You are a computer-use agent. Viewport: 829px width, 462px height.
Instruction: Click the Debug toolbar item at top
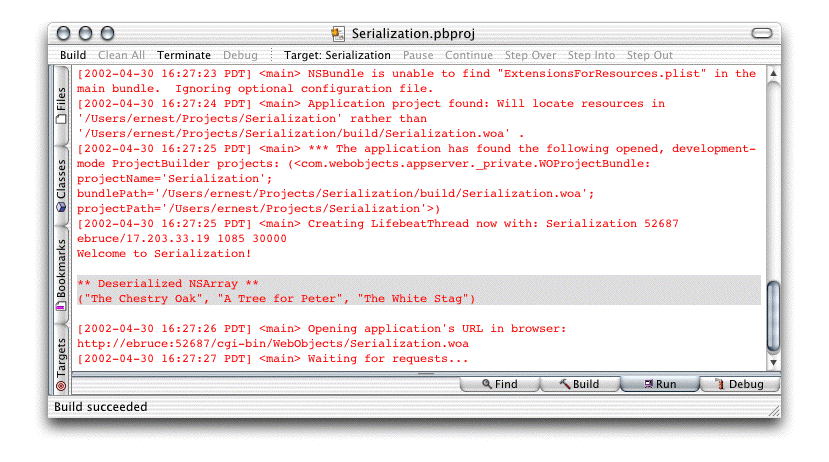coord(240,55)
